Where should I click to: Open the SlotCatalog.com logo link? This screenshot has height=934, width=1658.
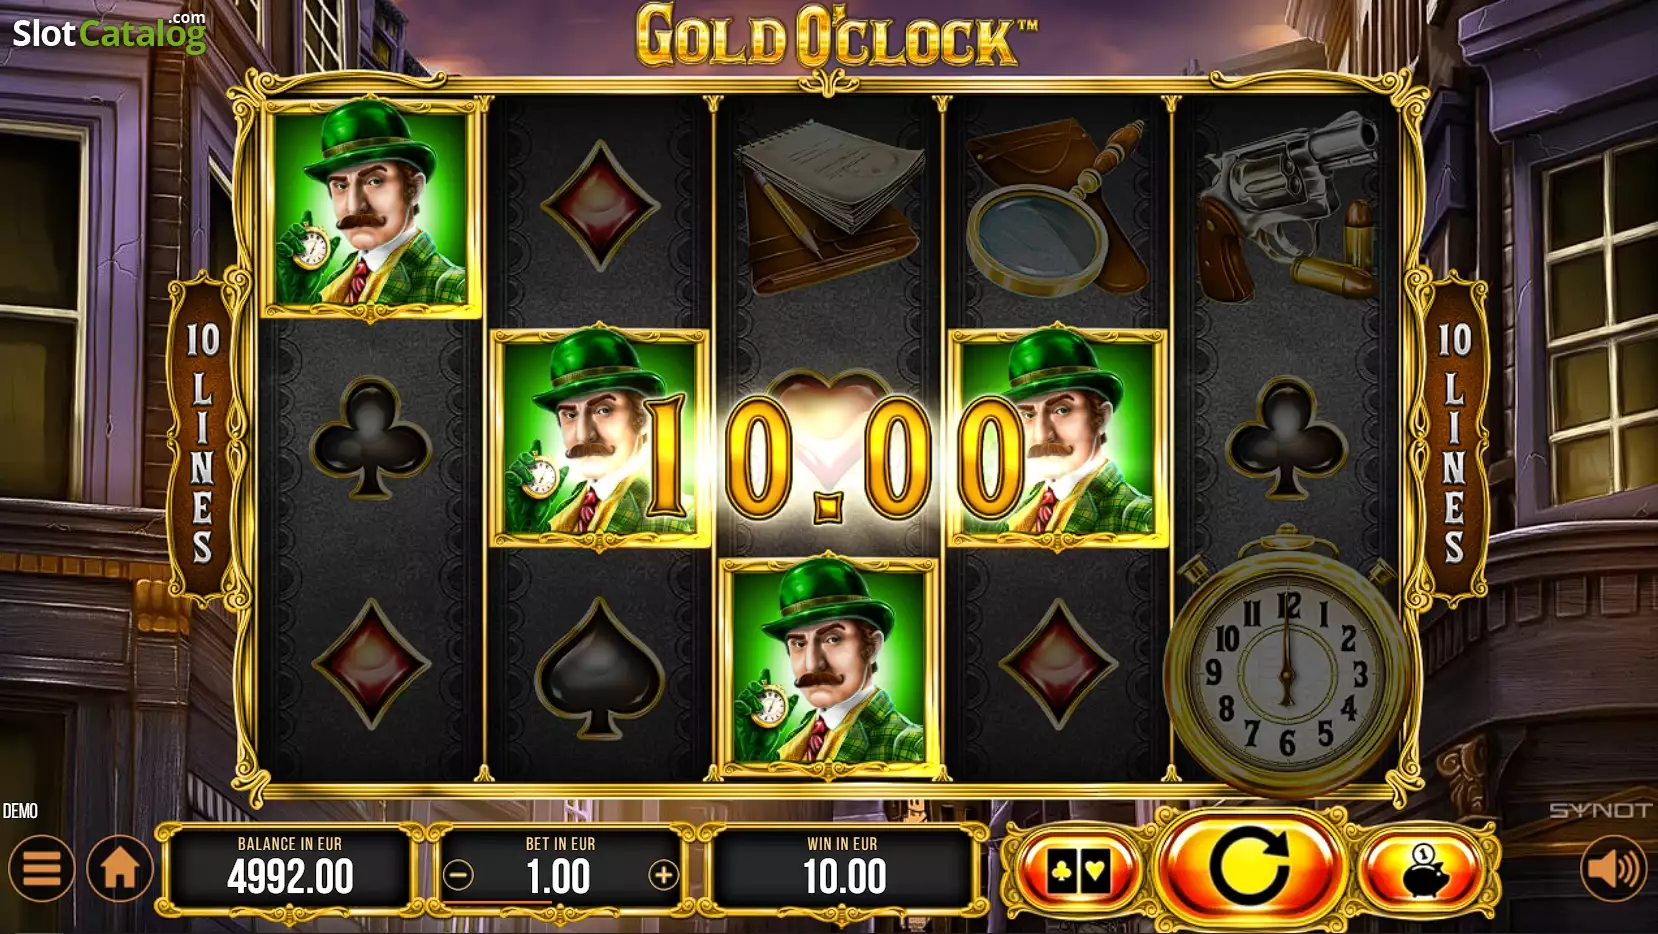point(109,32)
